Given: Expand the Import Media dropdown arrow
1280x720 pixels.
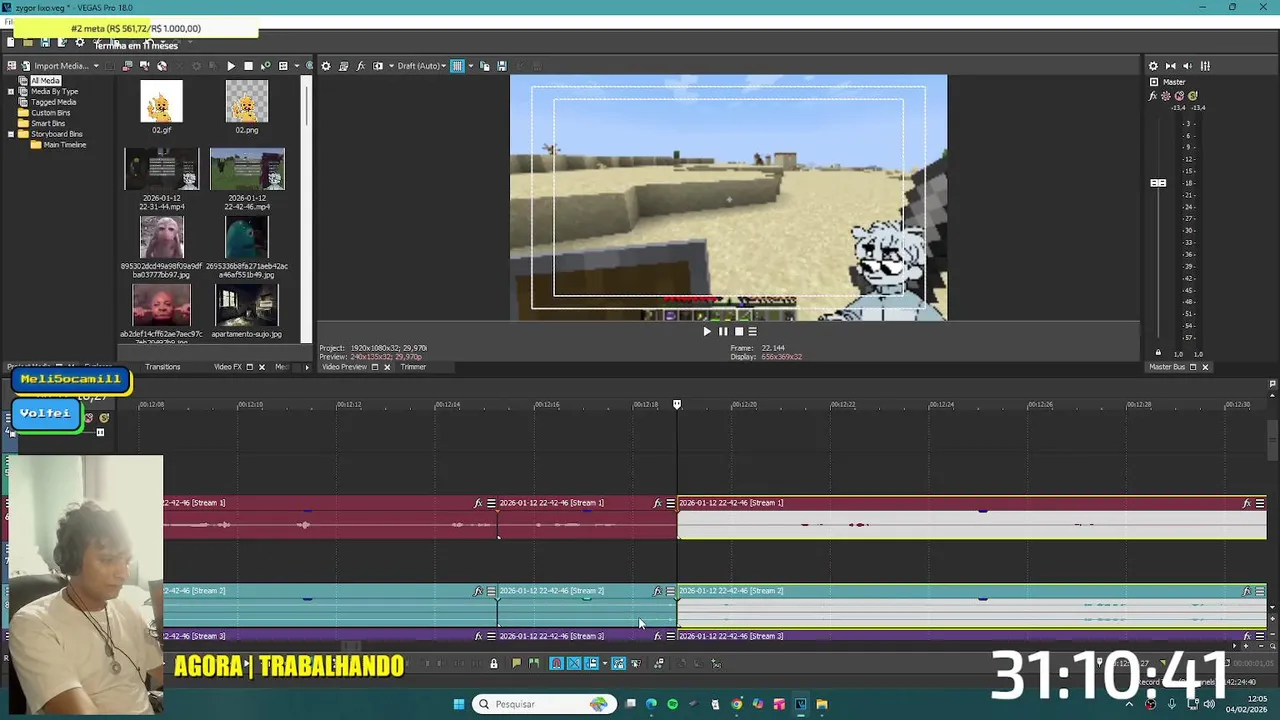Looking at the screenshot, I should [x=96, y=66].
